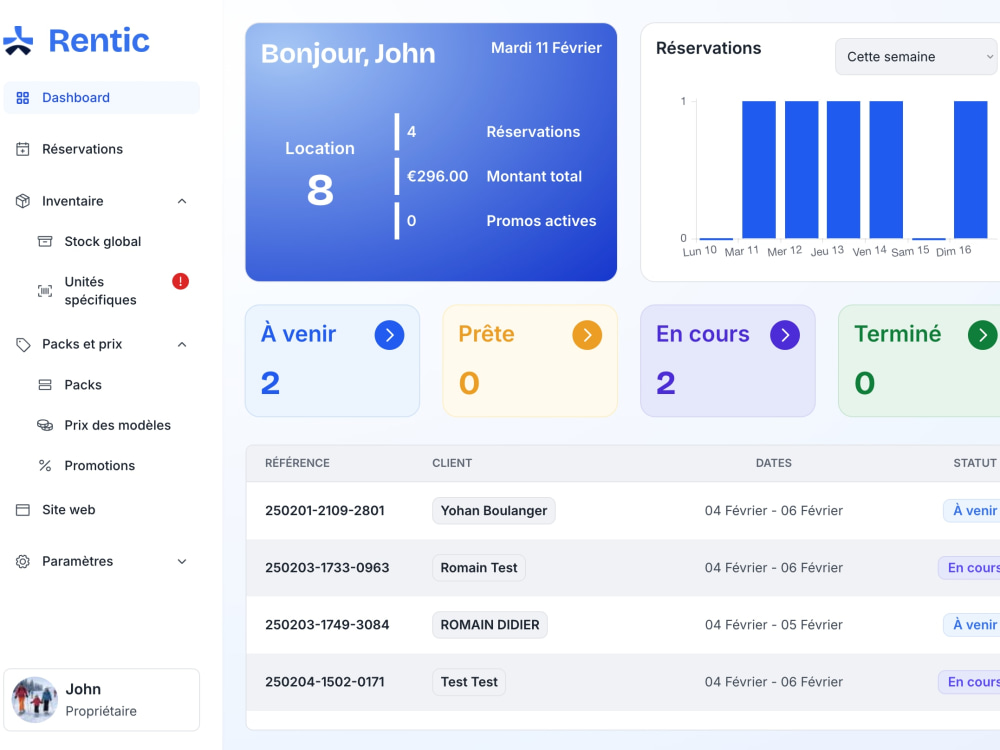Go to Dashboard in sidebar
The image size is (1000, 750).
pyautogui.click(x=102, y=98)
